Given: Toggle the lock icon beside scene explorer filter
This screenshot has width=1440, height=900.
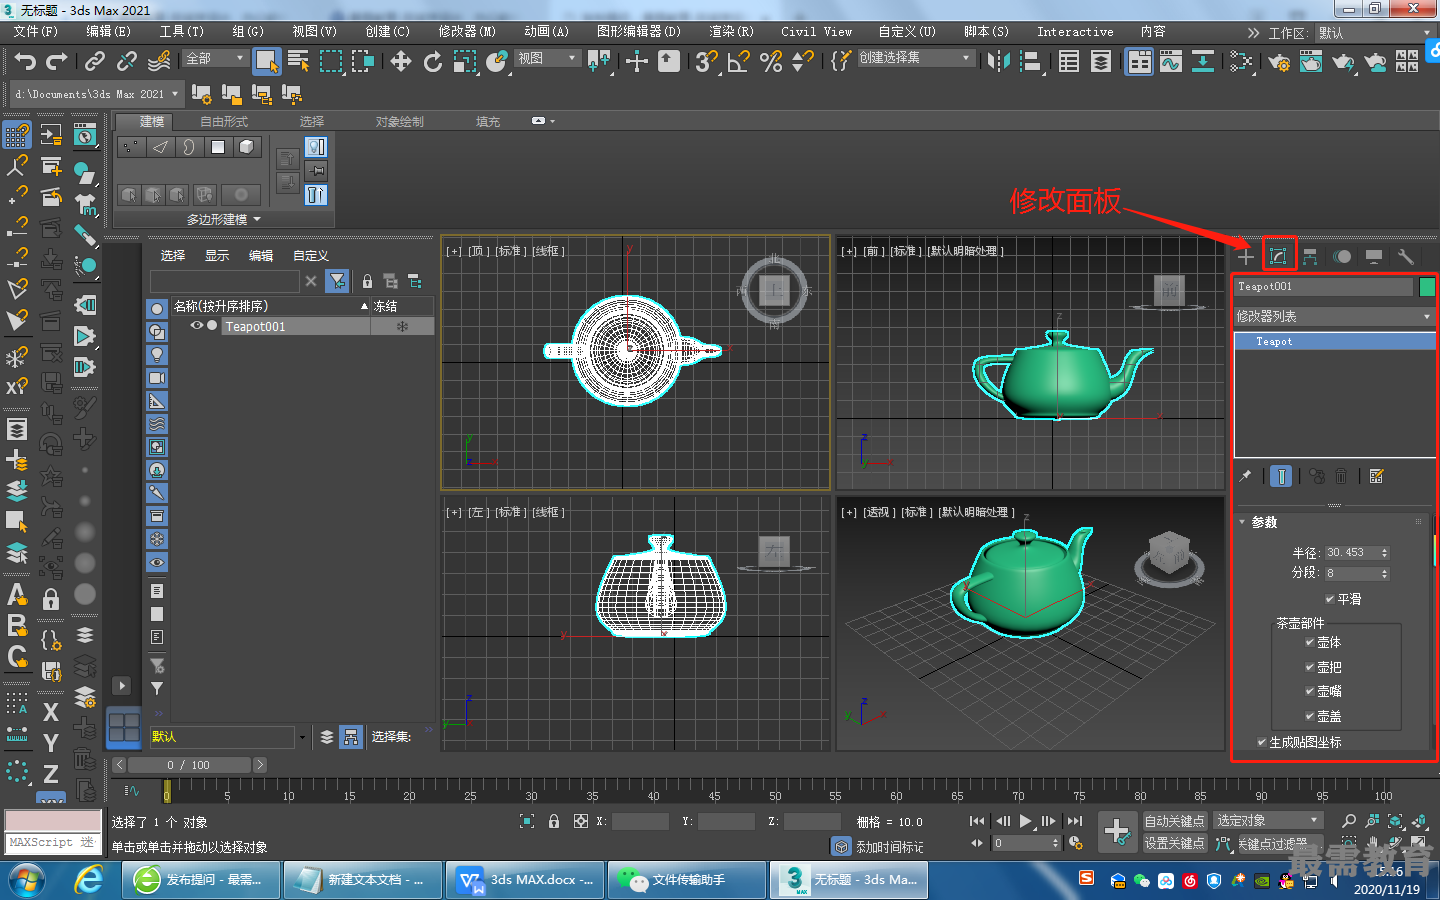Looking at the screenshot, I should (367, 282).
